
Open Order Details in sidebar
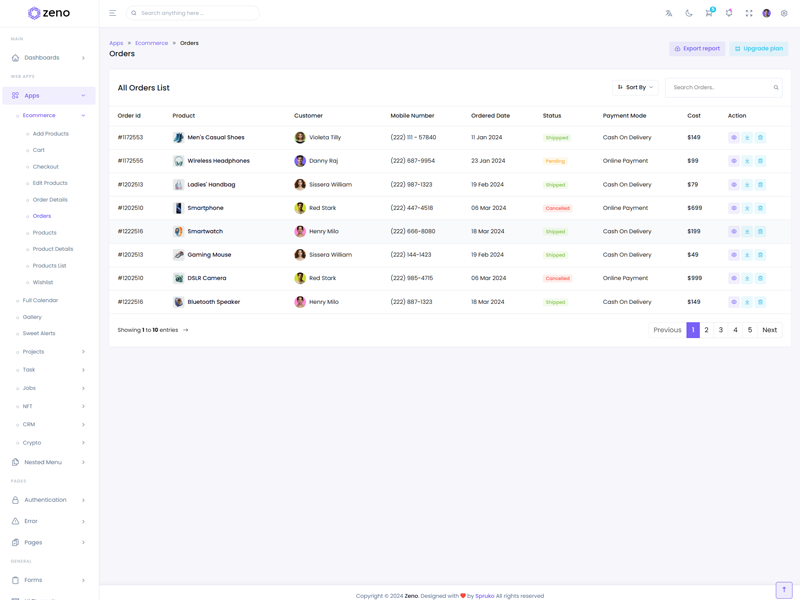pyautogui.click(x=50, y=200)
